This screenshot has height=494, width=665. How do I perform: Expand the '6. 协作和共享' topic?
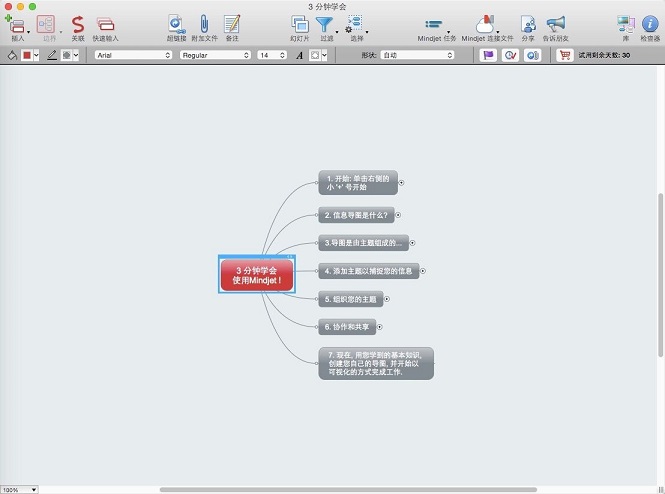click(379, 326)
